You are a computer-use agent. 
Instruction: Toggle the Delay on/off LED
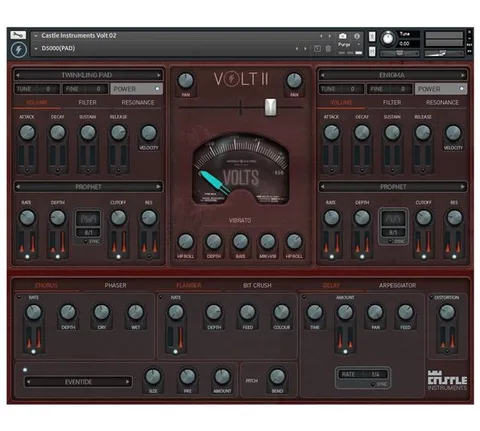304,297
